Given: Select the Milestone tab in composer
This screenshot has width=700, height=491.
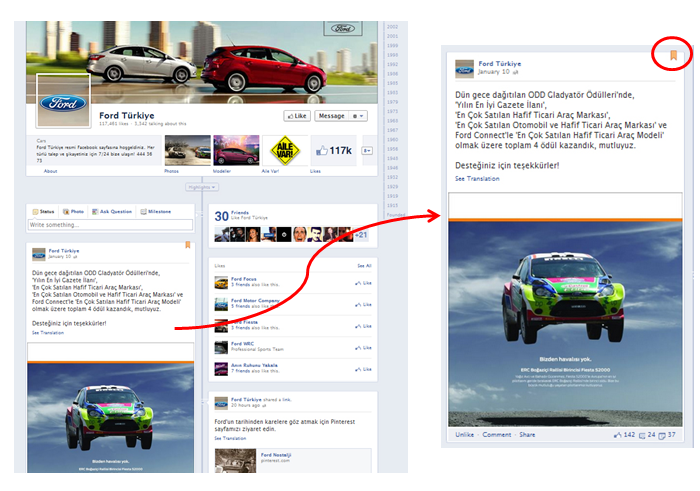Looking at the screenshot, I should pos(157,212).
